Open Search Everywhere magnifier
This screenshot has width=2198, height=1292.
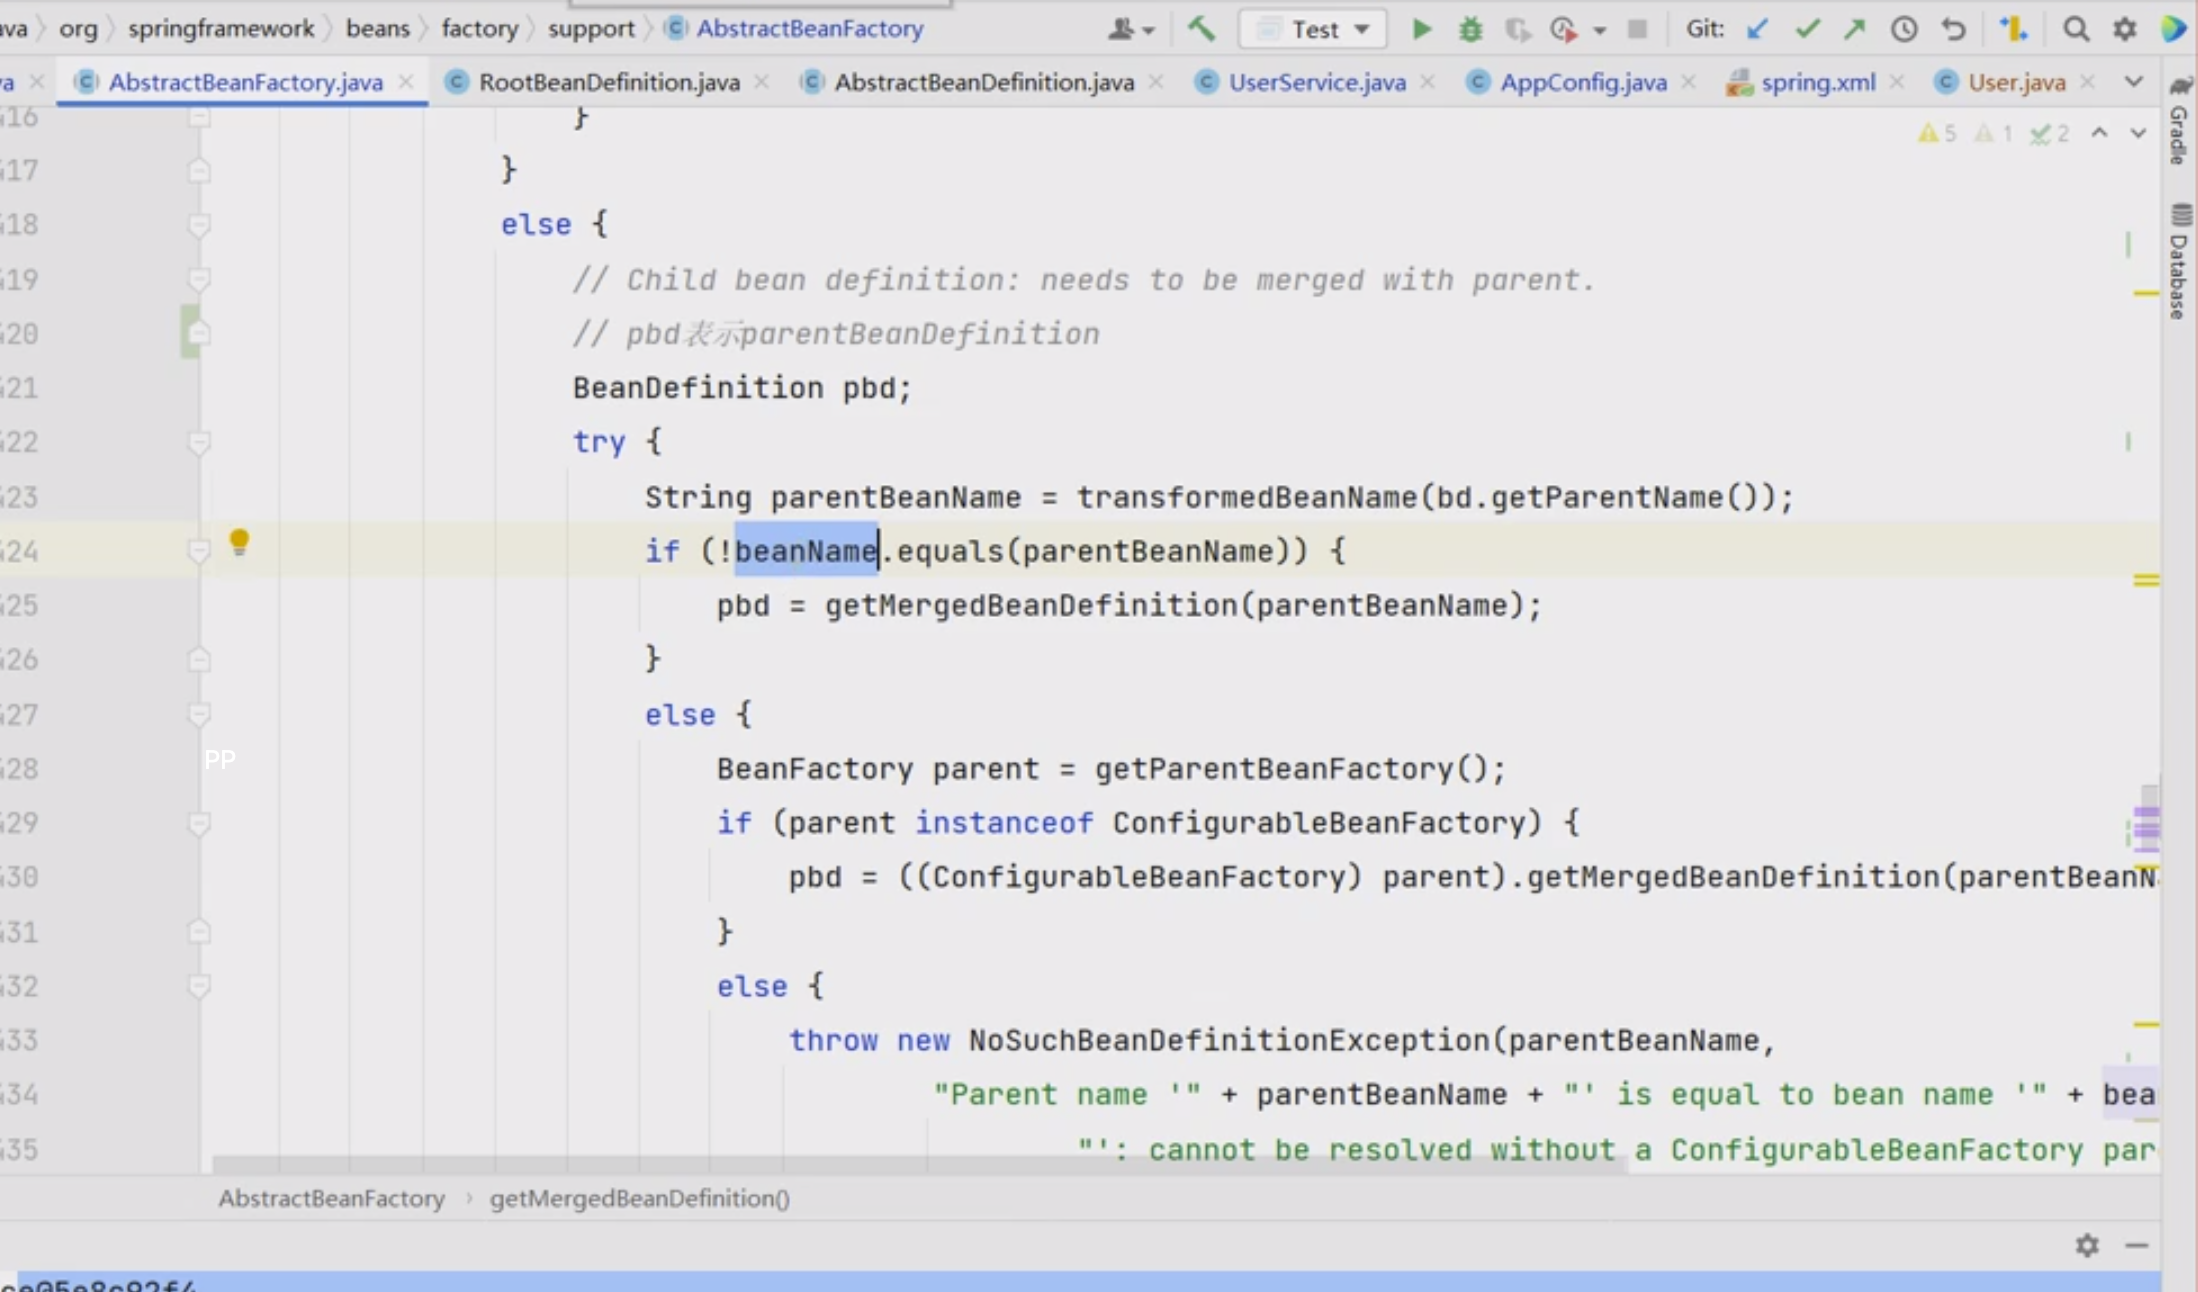(x=2076, y=29)
